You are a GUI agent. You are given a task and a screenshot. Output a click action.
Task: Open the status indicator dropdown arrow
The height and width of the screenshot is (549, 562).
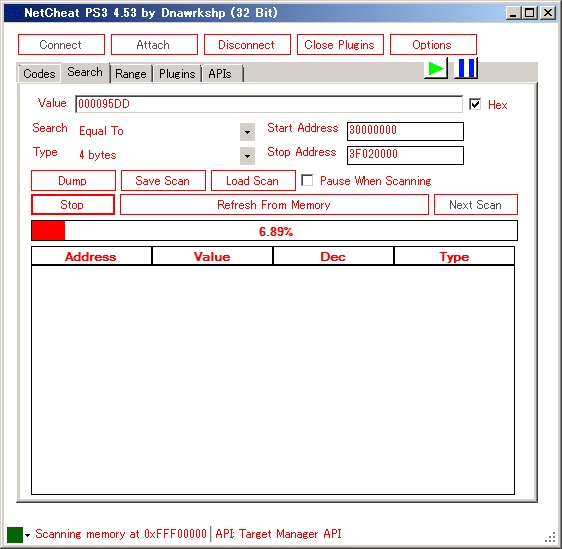28,535
